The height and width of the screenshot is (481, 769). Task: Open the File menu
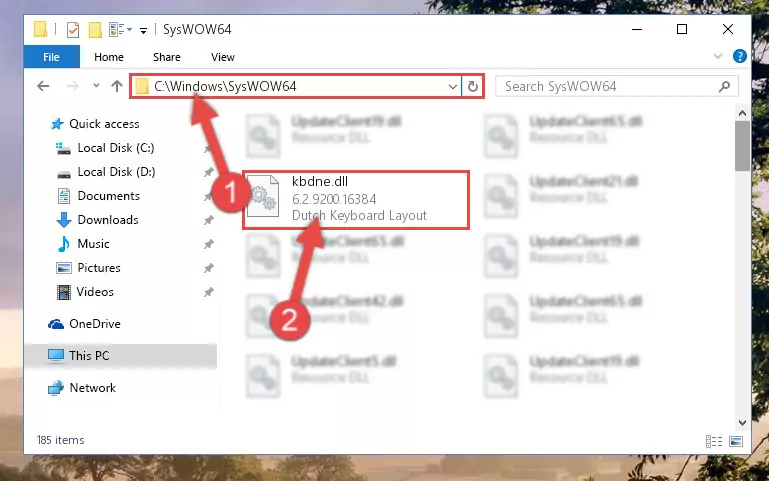tap(51, 57)
